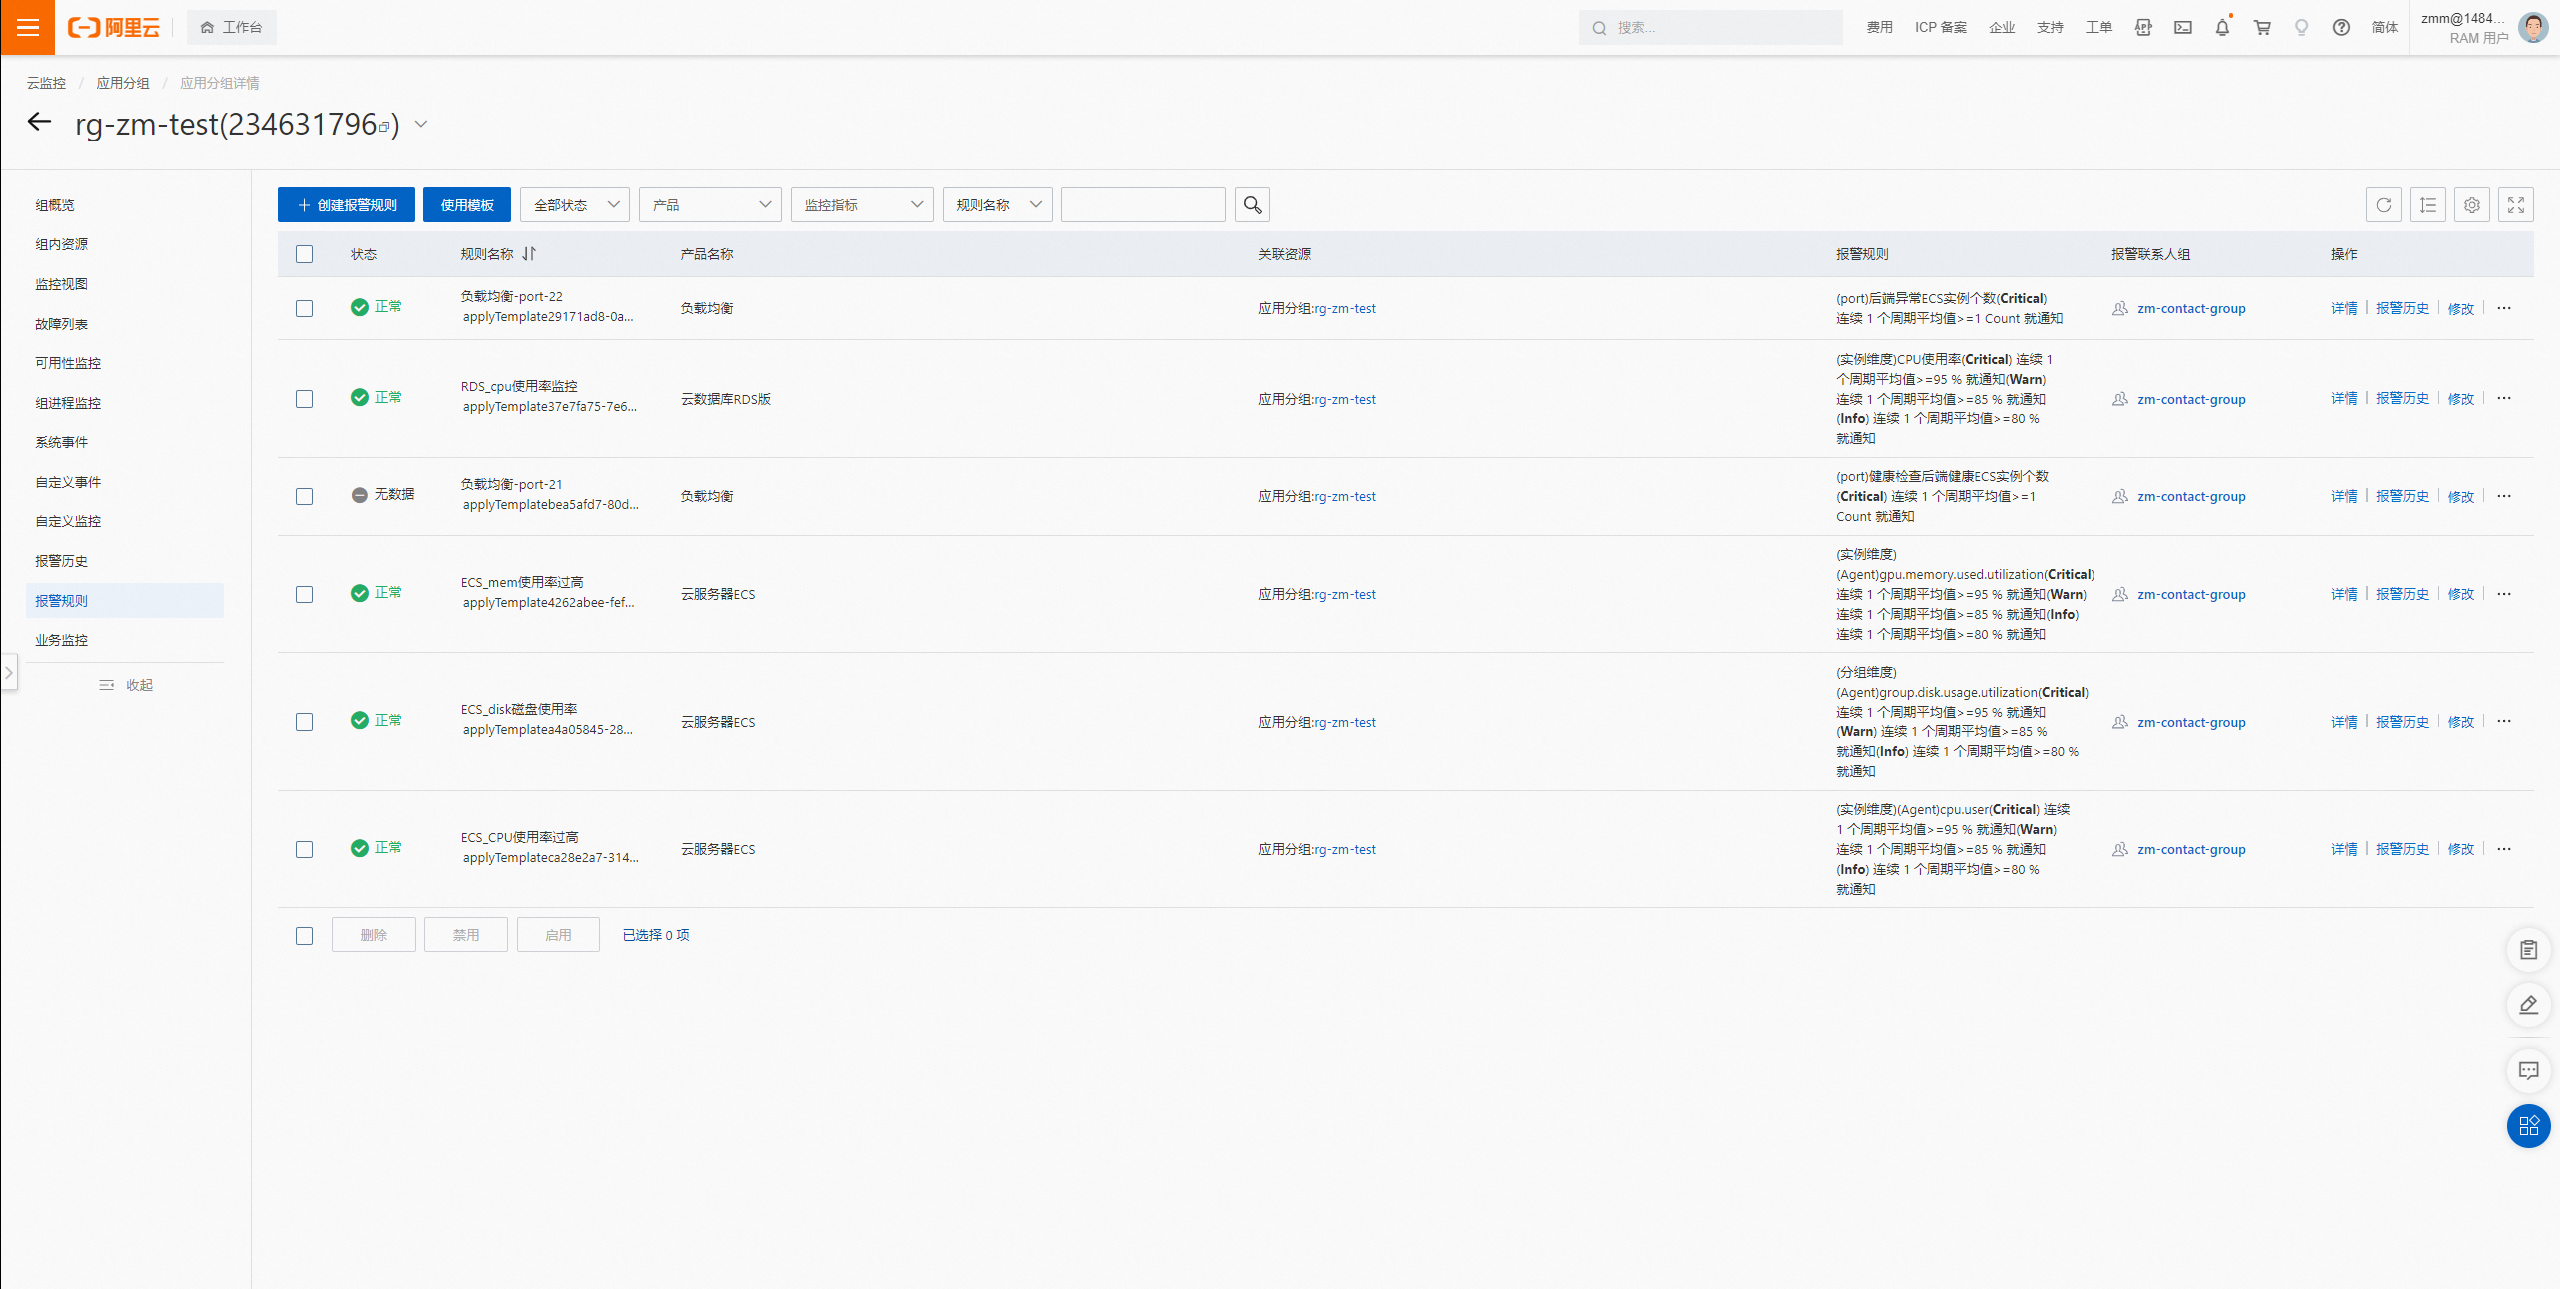Focus the rule name filter text box
2560x1289 pixels.
point(1143,205)
